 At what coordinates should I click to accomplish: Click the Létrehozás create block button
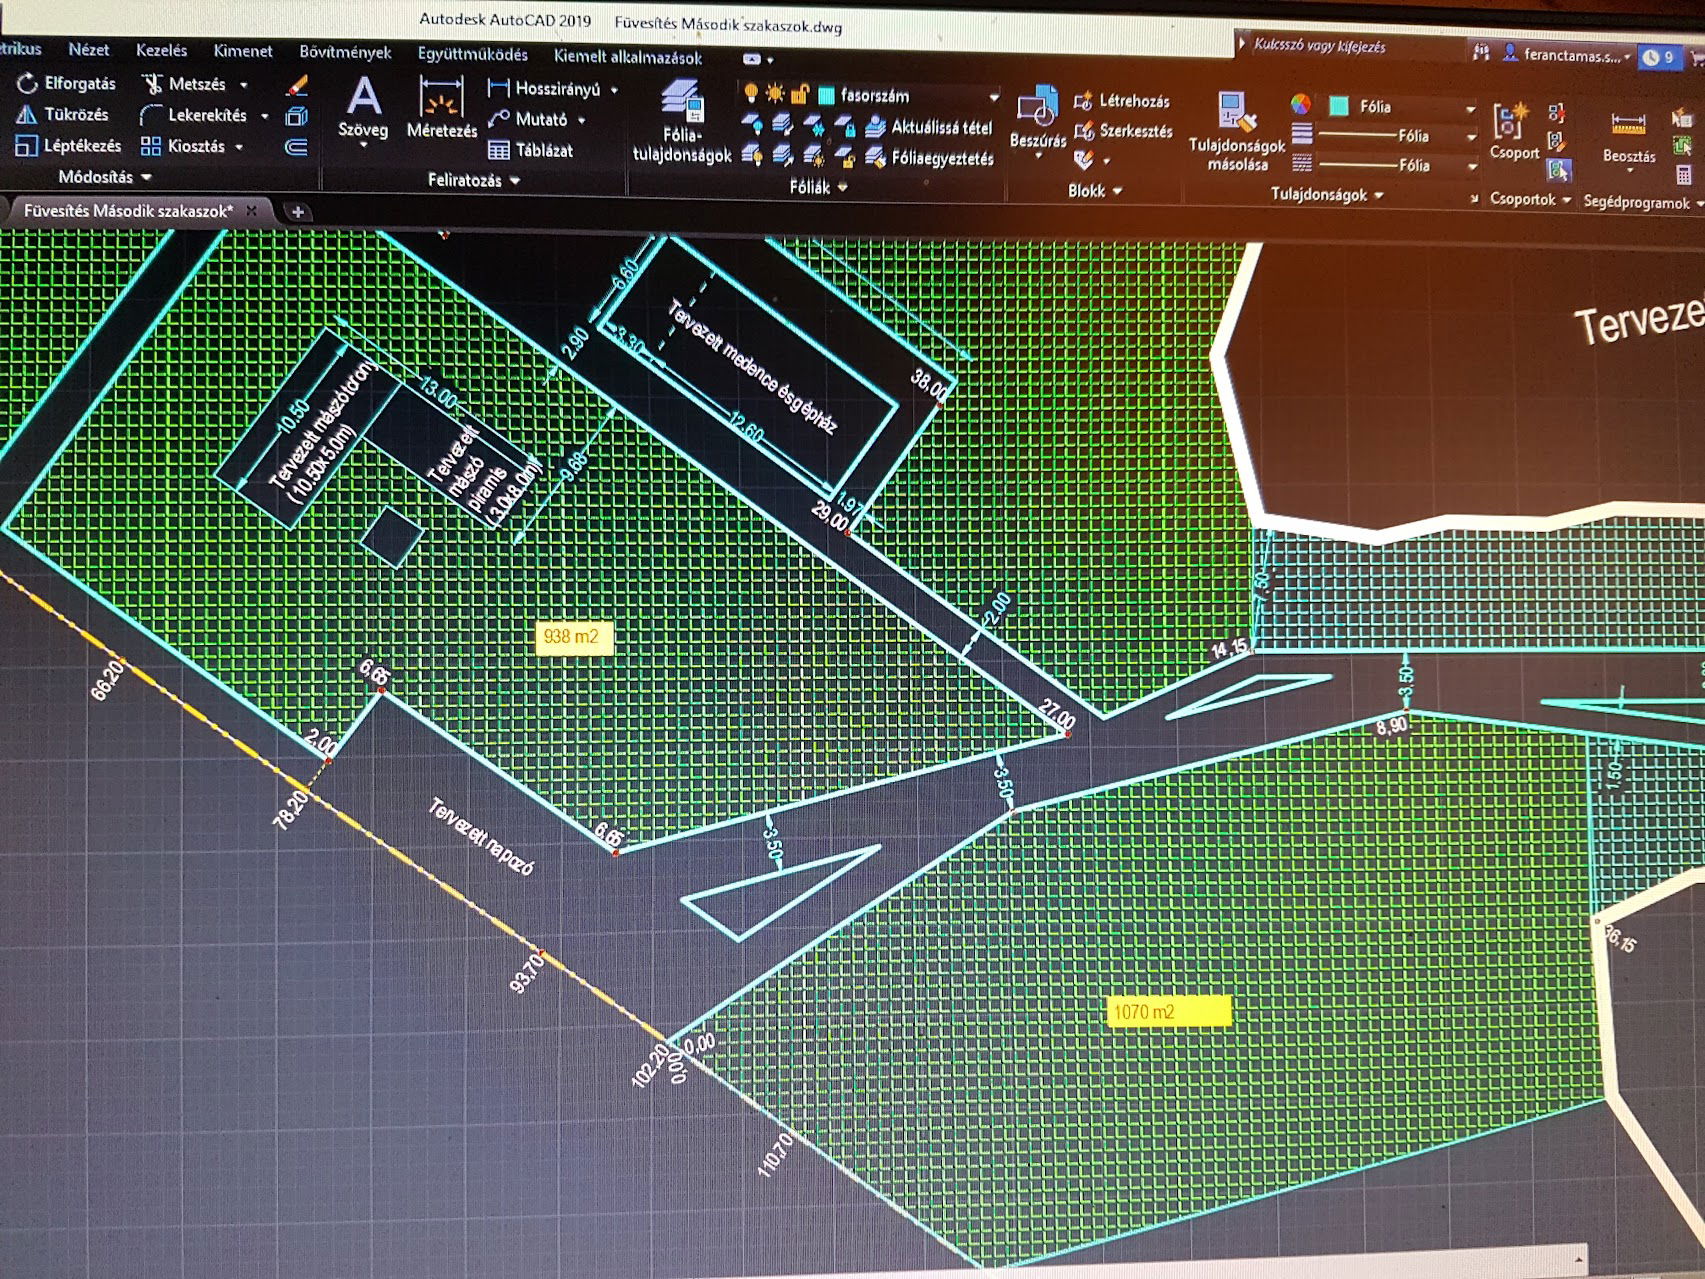click(1121, 101)
